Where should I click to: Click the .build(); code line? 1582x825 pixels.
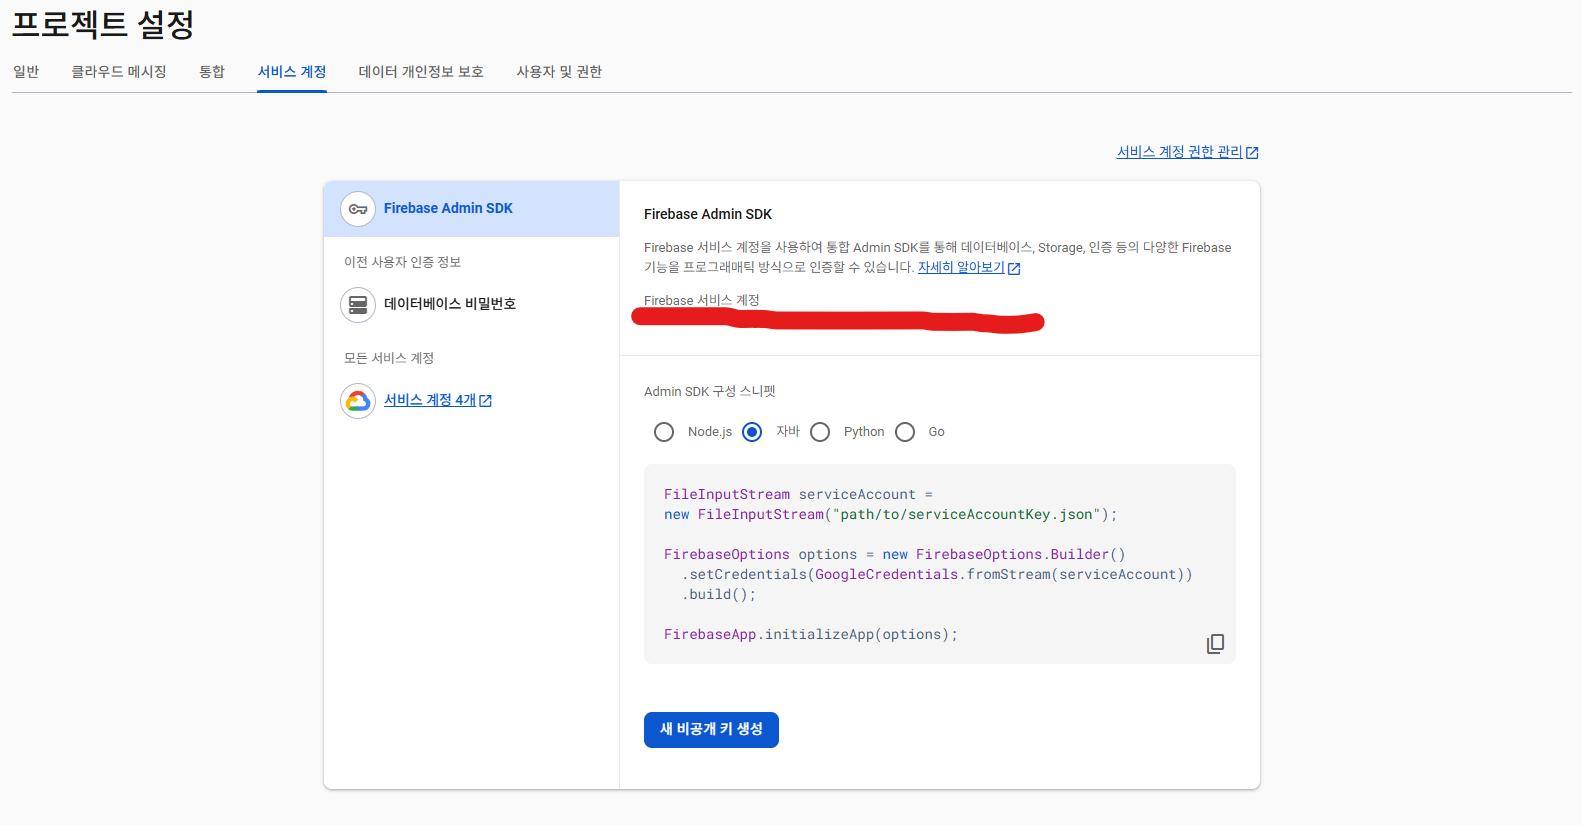tap(719, 594)
